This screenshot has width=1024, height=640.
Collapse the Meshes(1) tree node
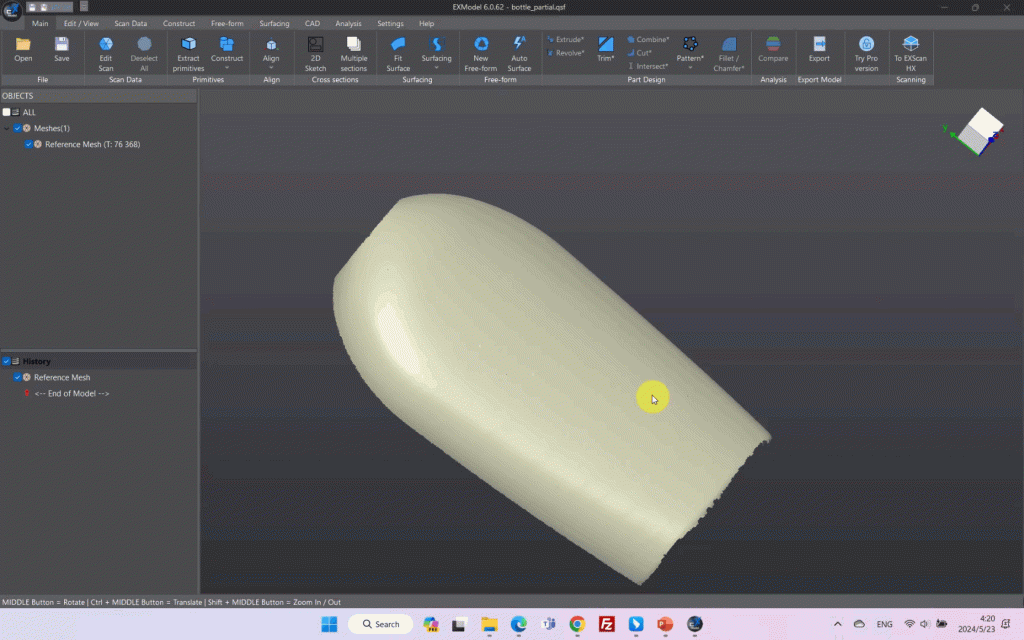tap(7, 128)
